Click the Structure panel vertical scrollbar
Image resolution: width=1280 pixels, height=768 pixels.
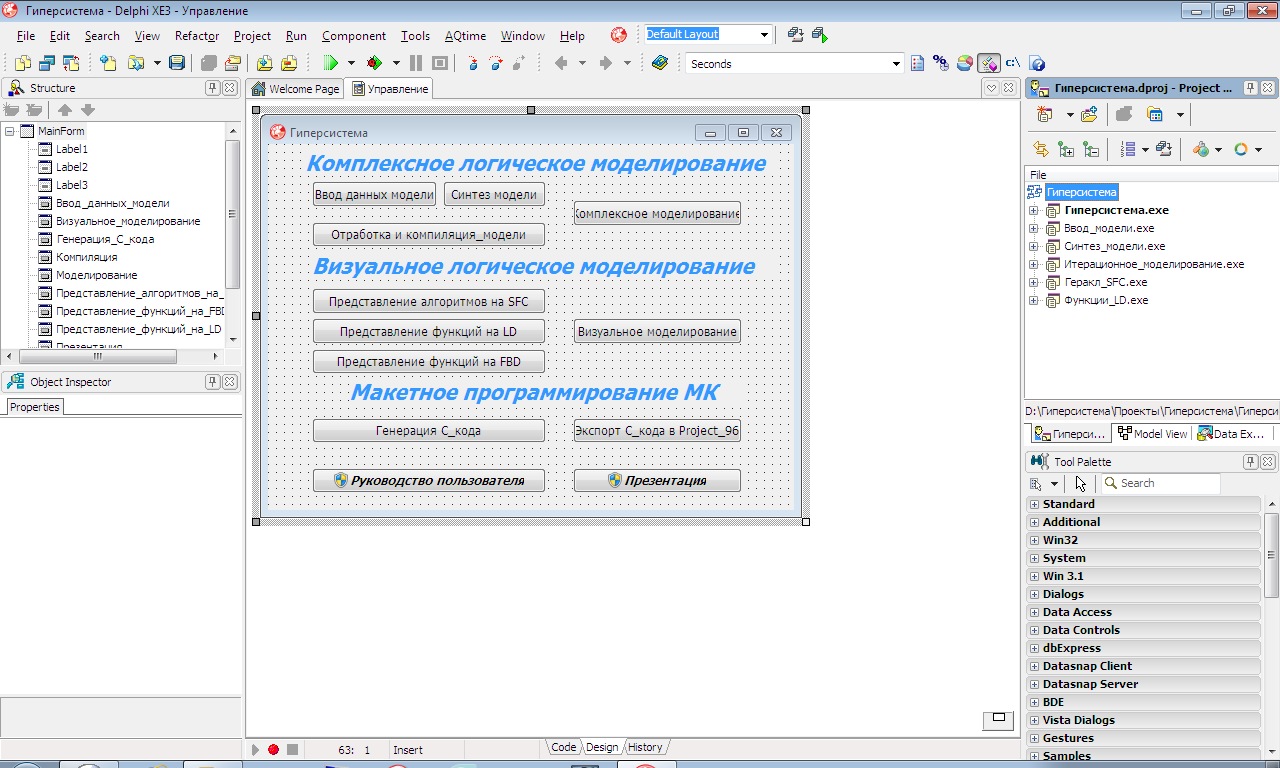point(233,235)
